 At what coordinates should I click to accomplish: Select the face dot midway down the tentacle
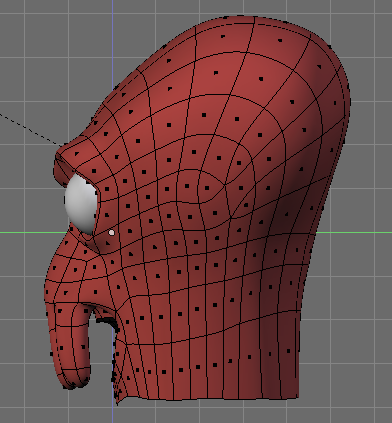pos(61,348)
